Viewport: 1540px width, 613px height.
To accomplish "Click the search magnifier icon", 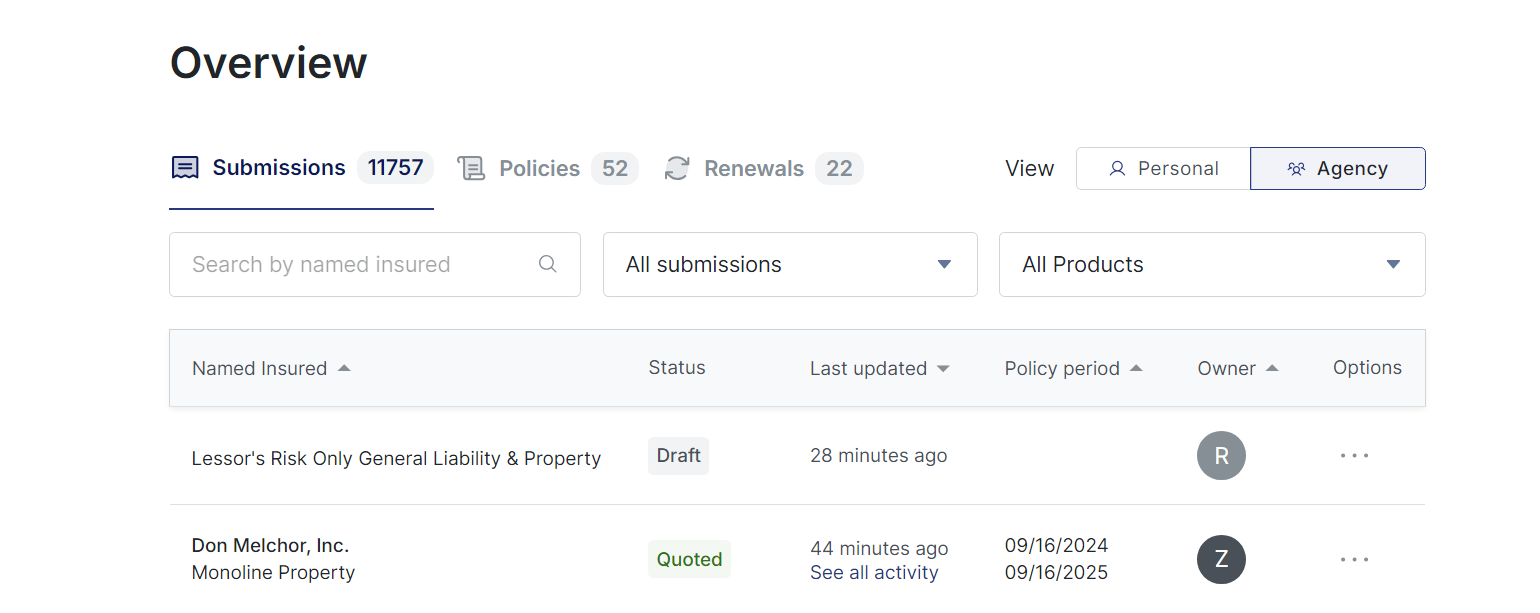I will 547,264.
